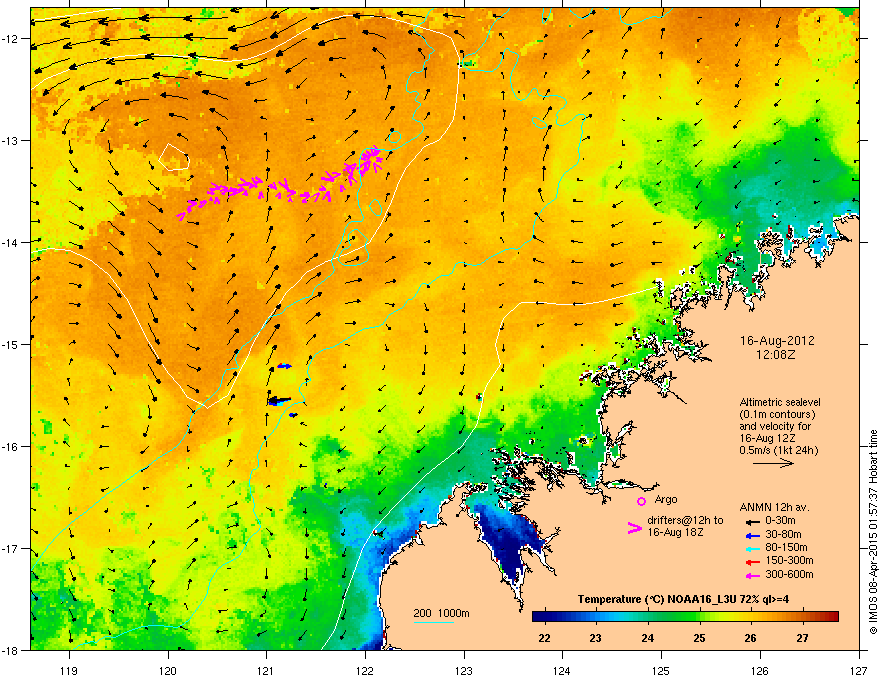Select the black 0-30m ANMN legend arrow
Viewport: 880px width, 680px height.
click(x=753, y=521)
